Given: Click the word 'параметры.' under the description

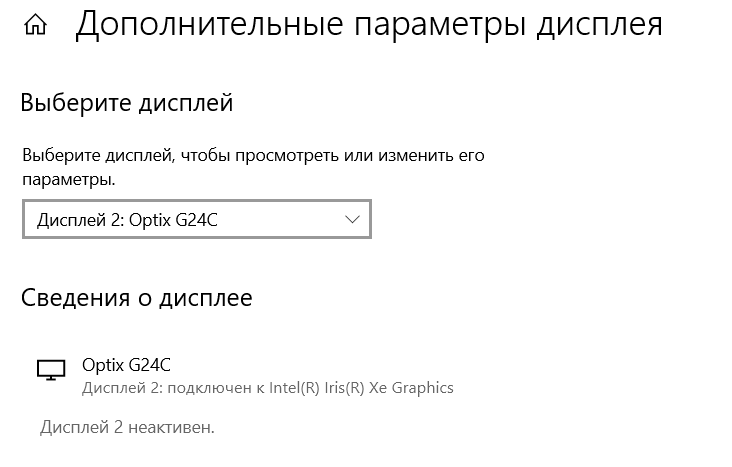Looking at the screenshot, I should [69, 180].
